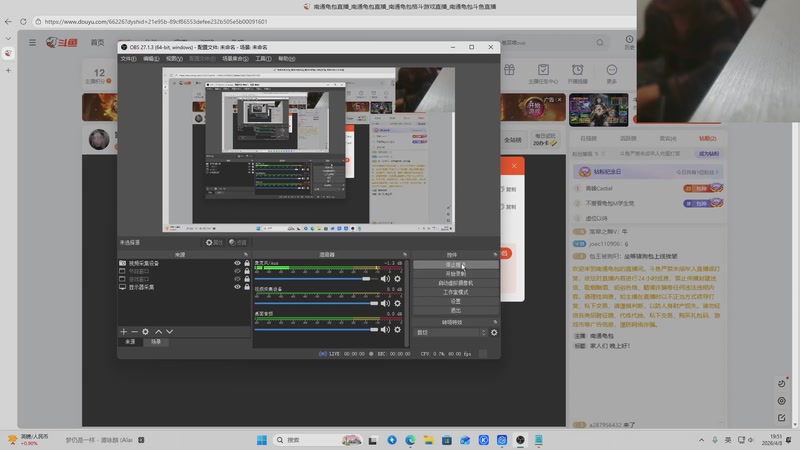Toggle lock on 显示器采集 source

[247, 287]
